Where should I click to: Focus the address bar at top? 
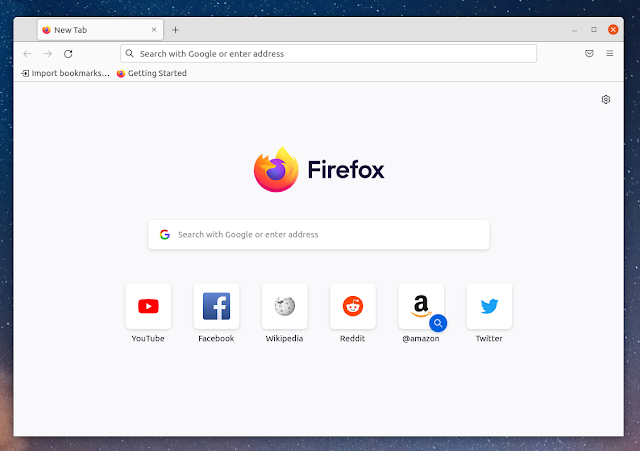click(x=329, y=54)
